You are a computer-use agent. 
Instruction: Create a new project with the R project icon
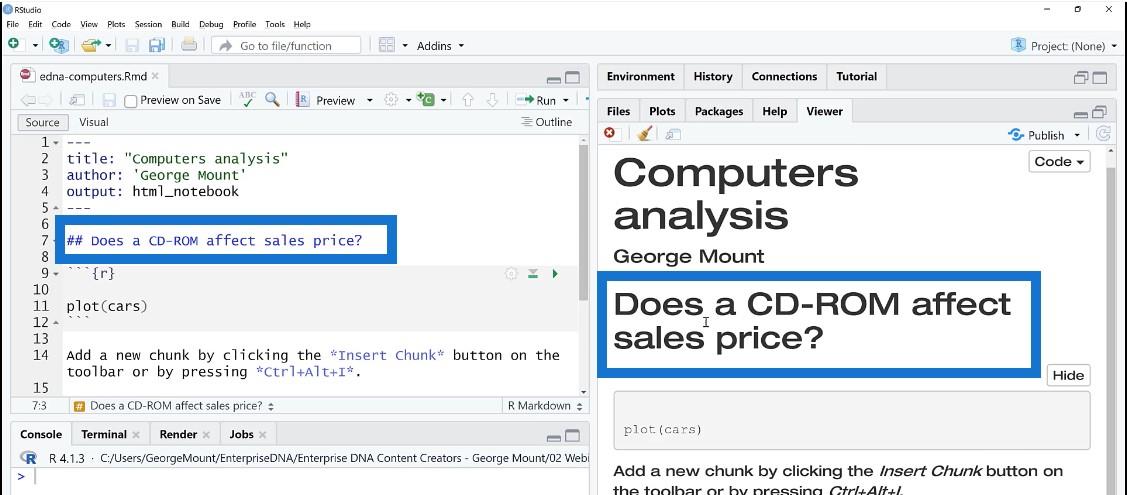[x=58, y=45]
